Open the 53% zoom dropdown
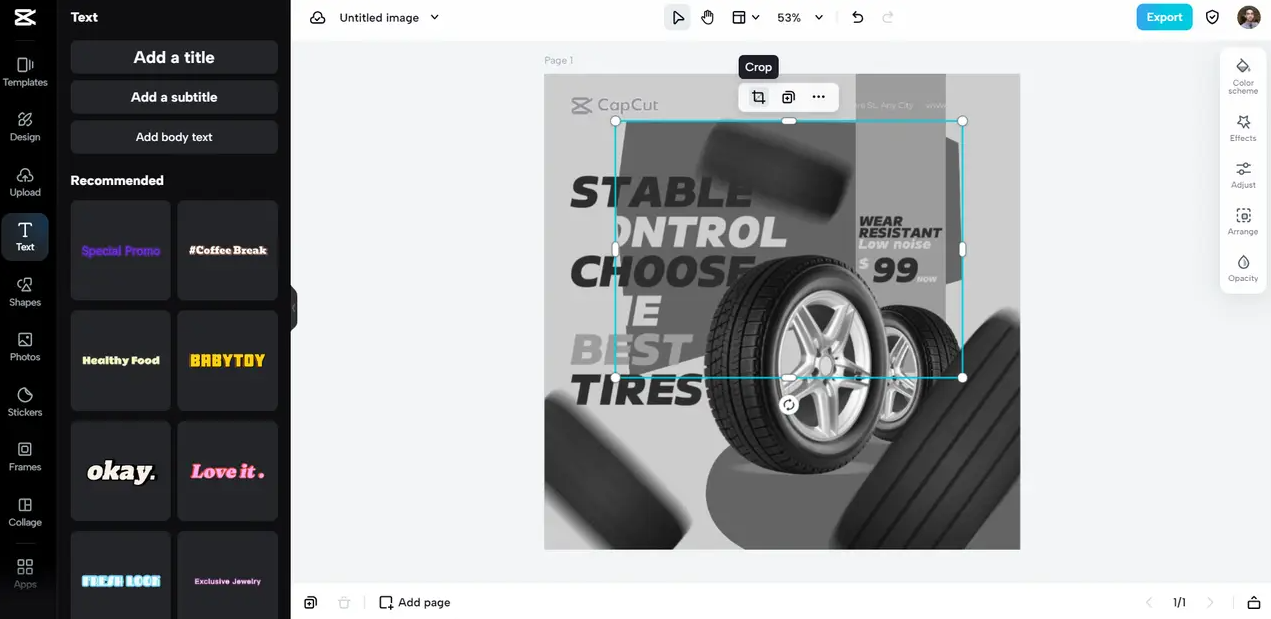The width and height of the screenshot is (1271, 619). [800, 17]
